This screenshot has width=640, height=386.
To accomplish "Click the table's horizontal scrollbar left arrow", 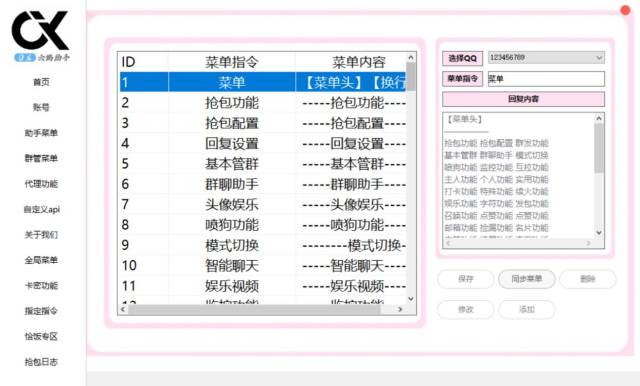I will click(x=122, y=309).
